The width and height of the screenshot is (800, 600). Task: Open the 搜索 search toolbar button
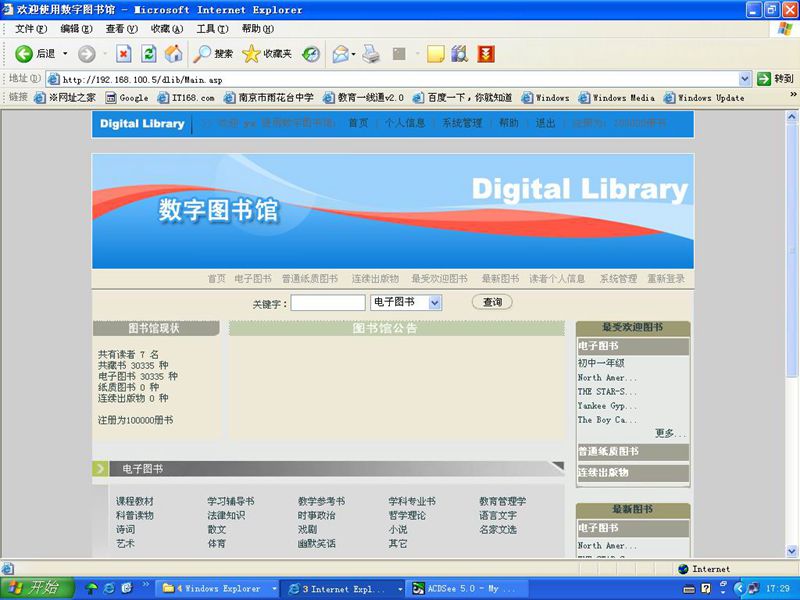[x=213, y=54]
